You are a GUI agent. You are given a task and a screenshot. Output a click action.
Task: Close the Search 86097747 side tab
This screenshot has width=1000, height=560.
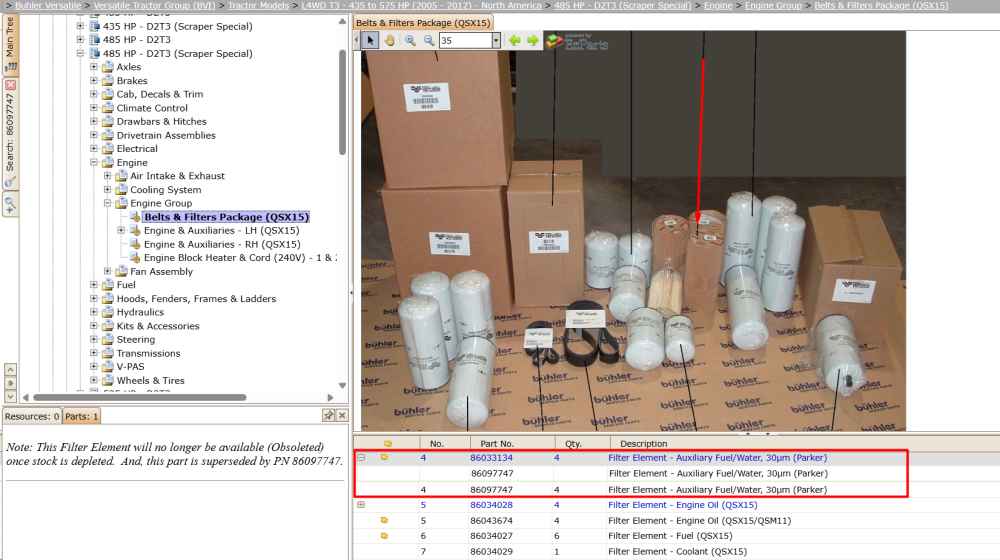point(10,84)
